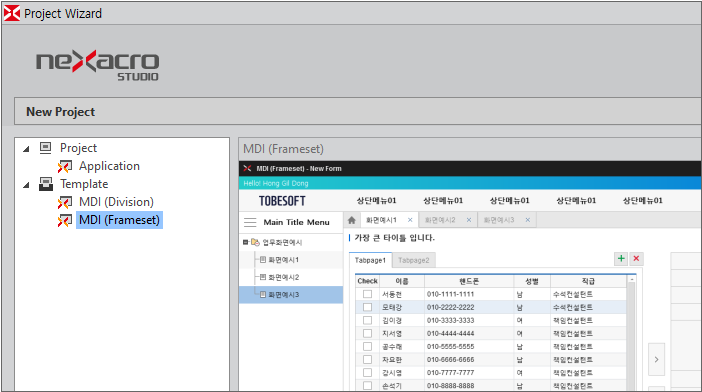Click the New Project heading
702x392 pixels.
click(x=60, y=111)
